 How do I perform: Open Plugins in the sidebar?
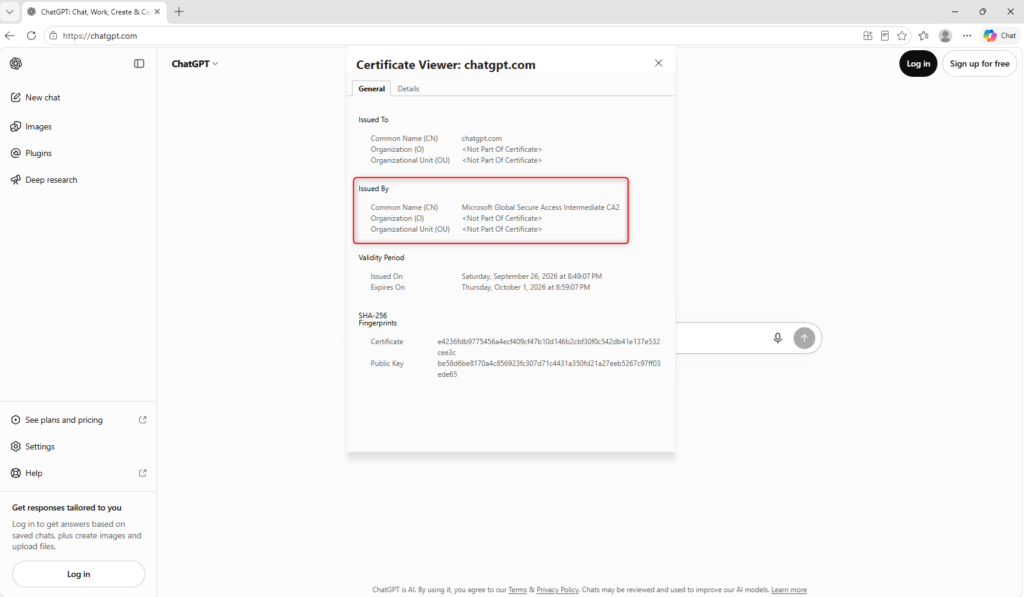click(x=31, y=153)
